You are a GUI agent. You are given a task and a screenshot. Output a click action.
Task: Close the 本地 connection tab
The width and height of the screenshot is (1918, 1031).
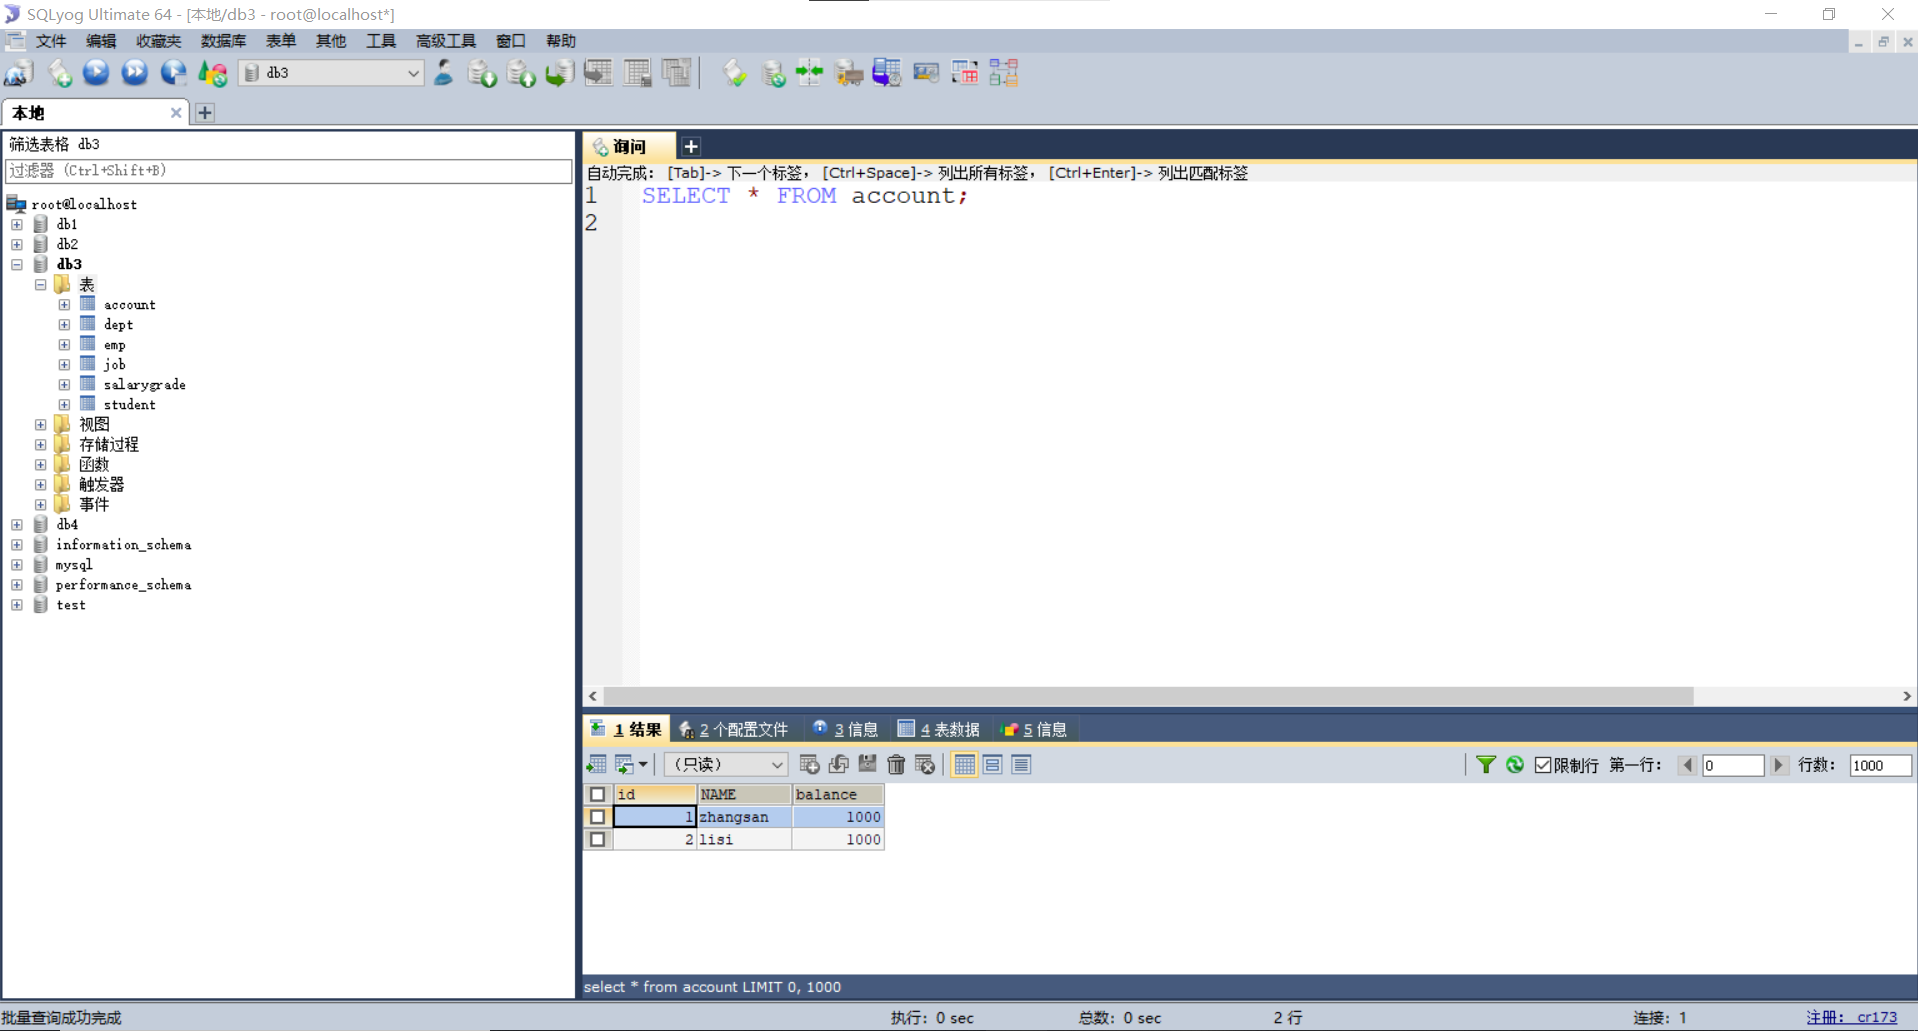(176, 113)
